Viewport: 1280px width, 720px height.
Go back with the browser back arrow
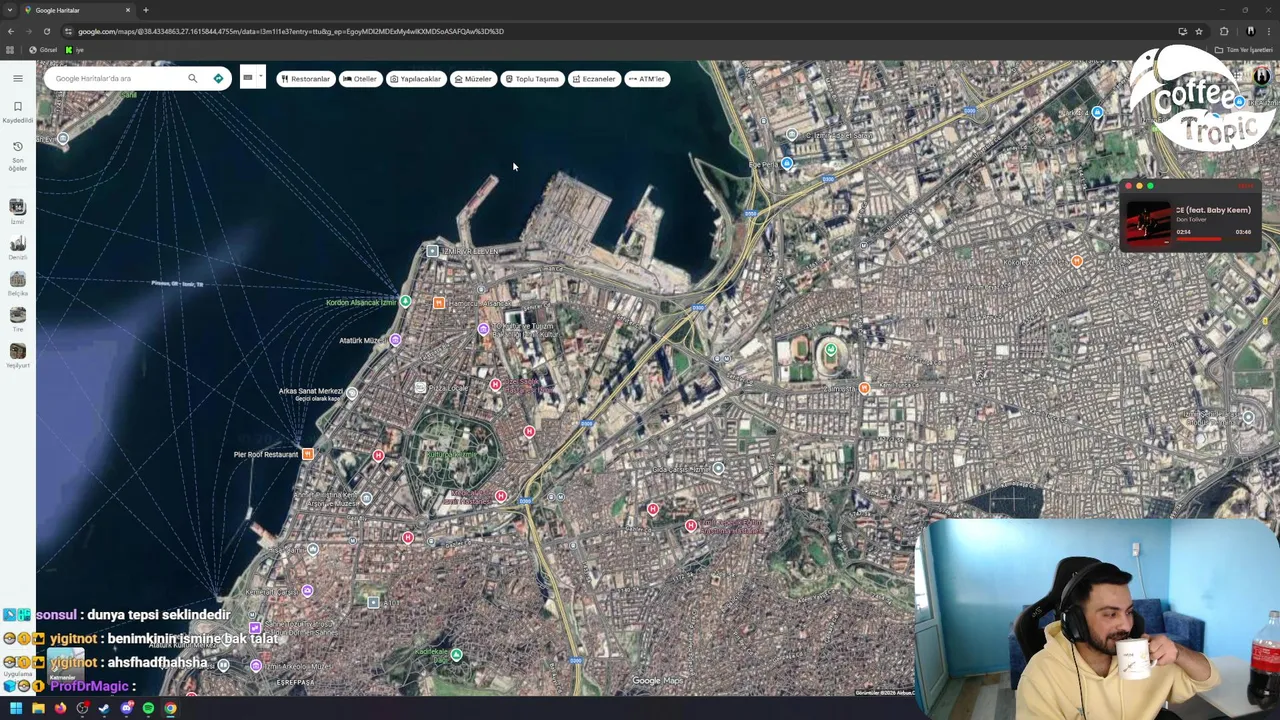(x=10, y=31)
